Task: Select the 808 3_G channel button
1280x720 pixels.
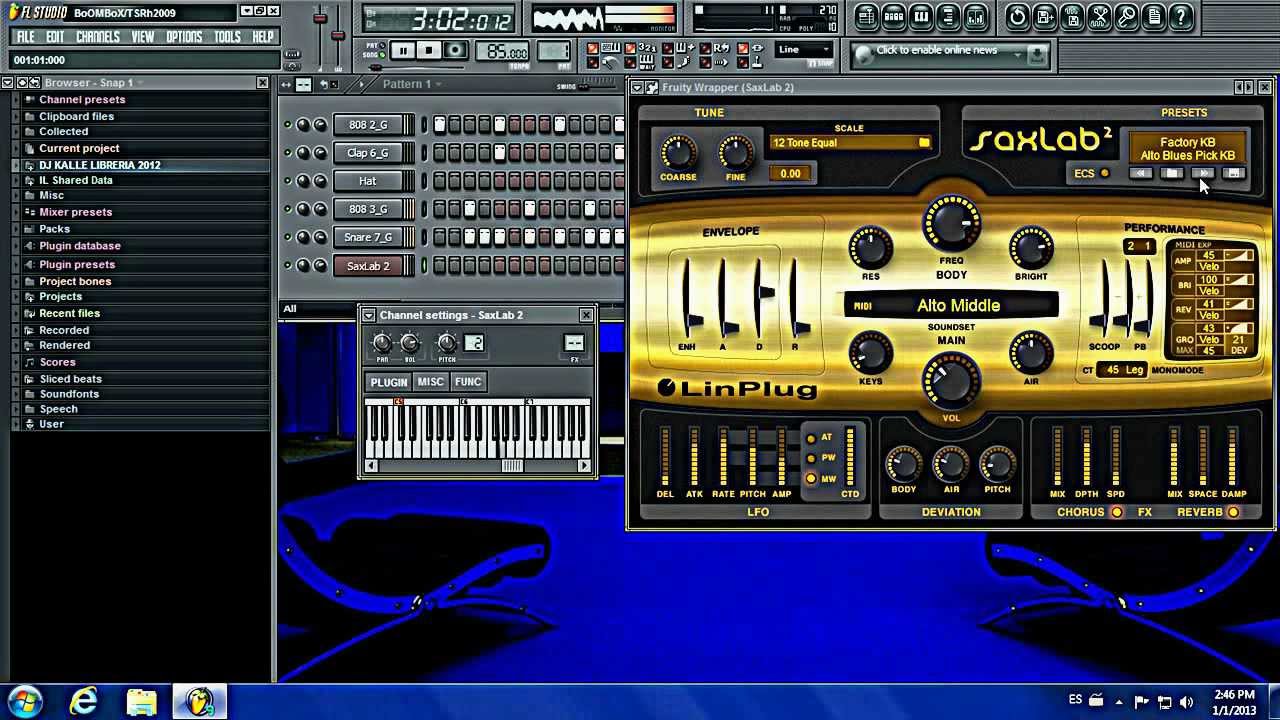Action: coord(367,209)
